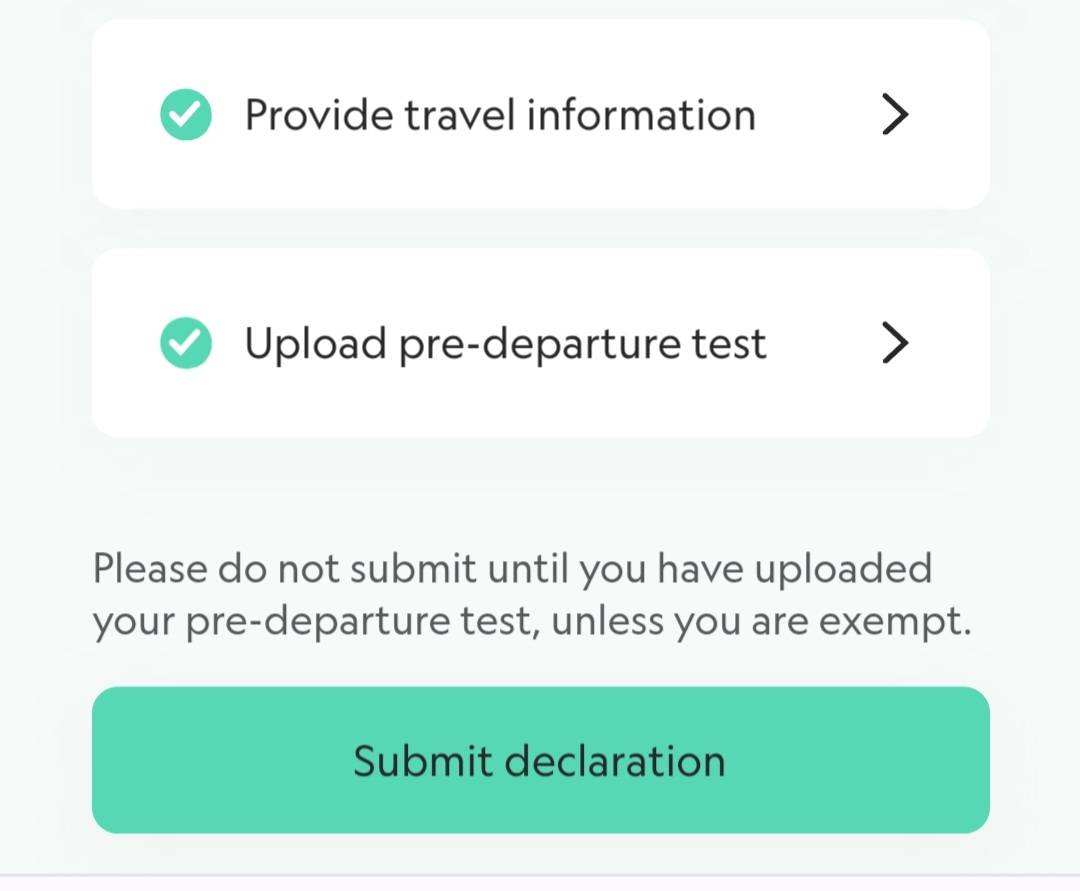Open the Provide travel information step

point(540,113)
